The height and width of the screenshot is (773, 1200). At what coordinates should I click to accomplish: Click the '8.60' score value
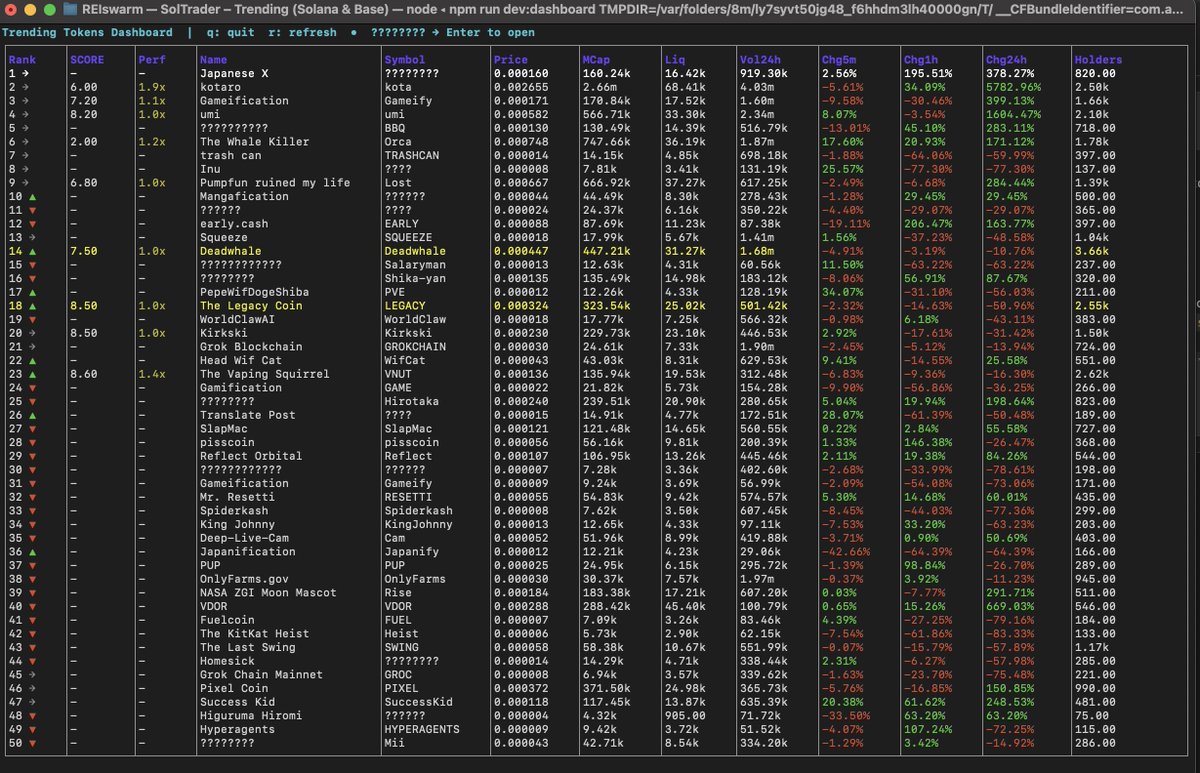pyautogui.click(x=83, y=374)
